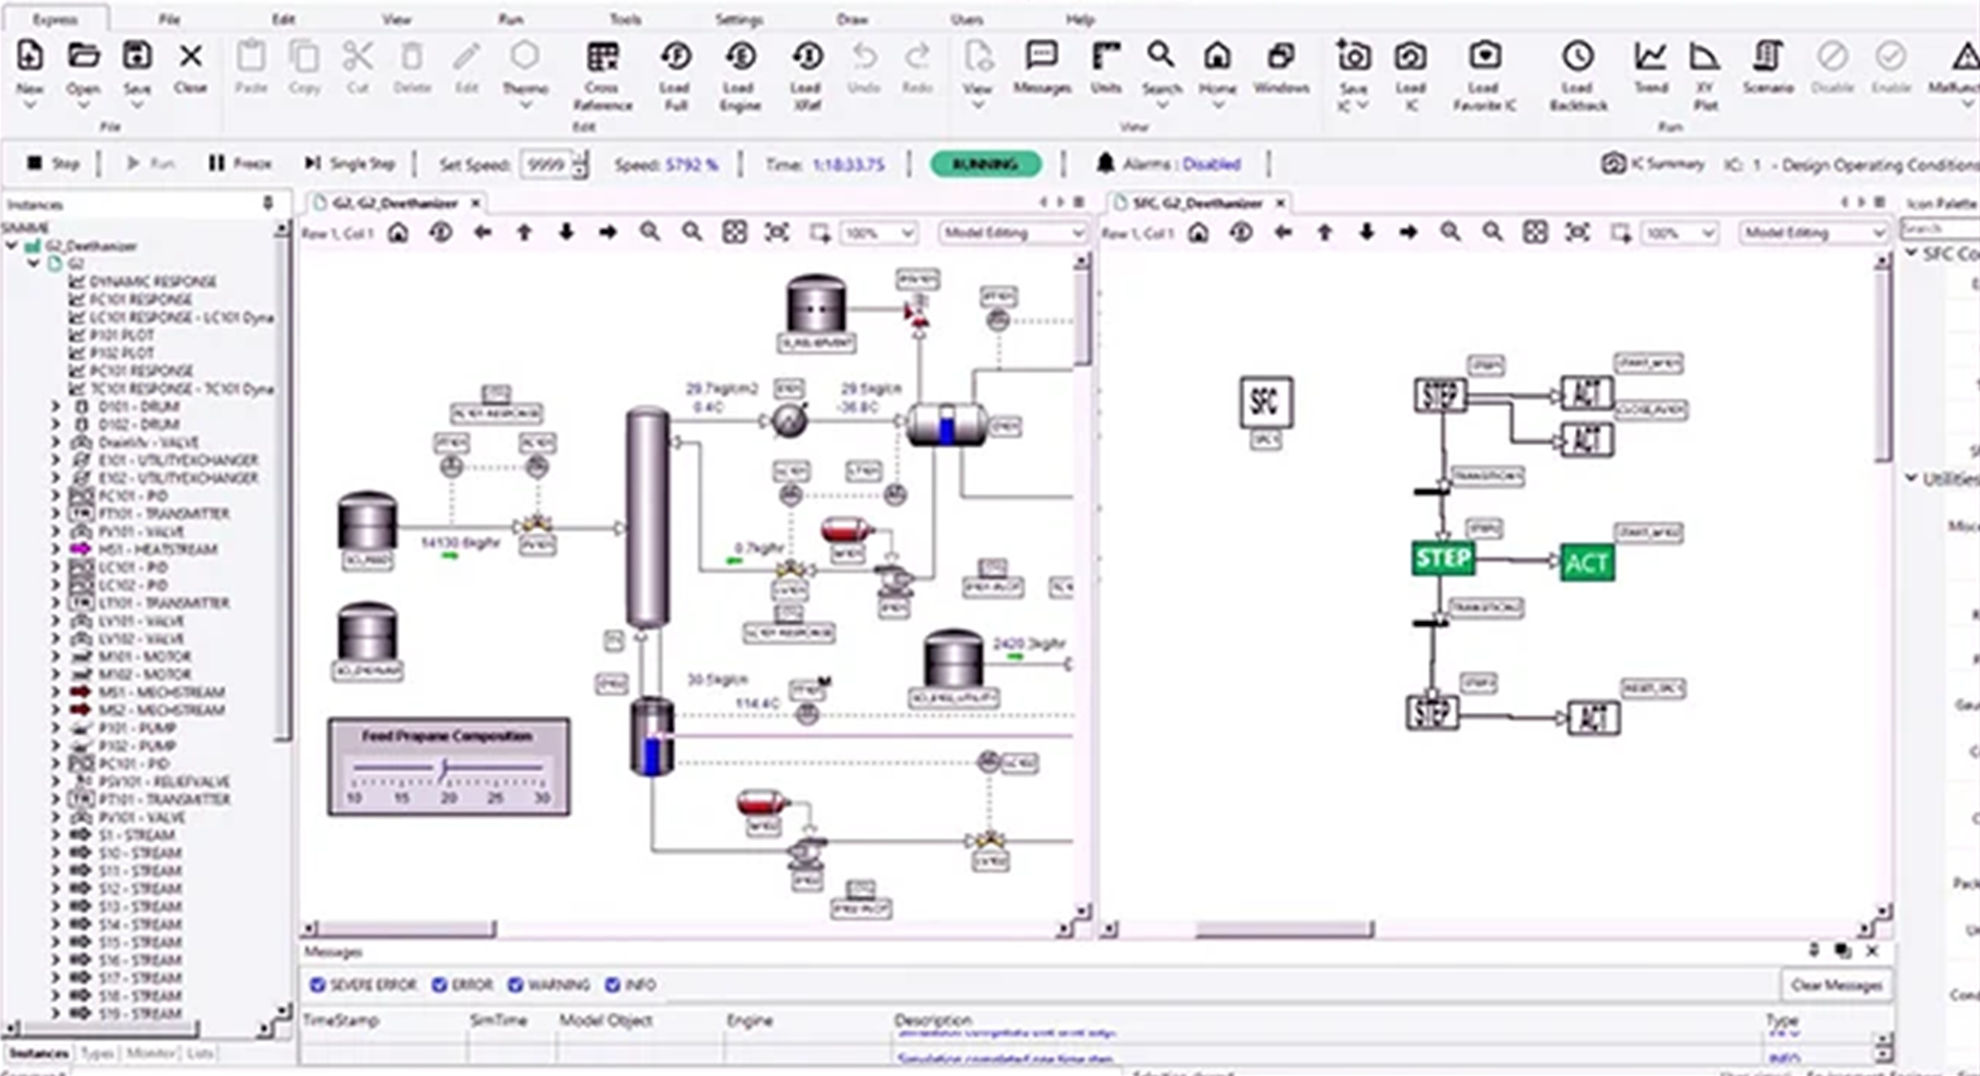The height and width of the screenshot is (1076, 1980).
Task: Click the Load Engine icon
Action: pyautogui.click(x=740, y=57)
